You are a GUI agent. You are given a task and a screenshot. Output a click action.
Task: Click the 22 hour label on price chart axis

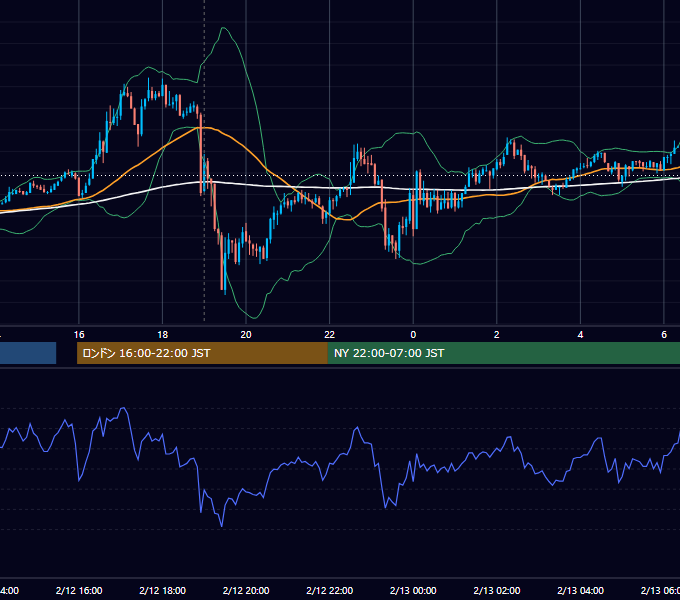coord(330,335)
